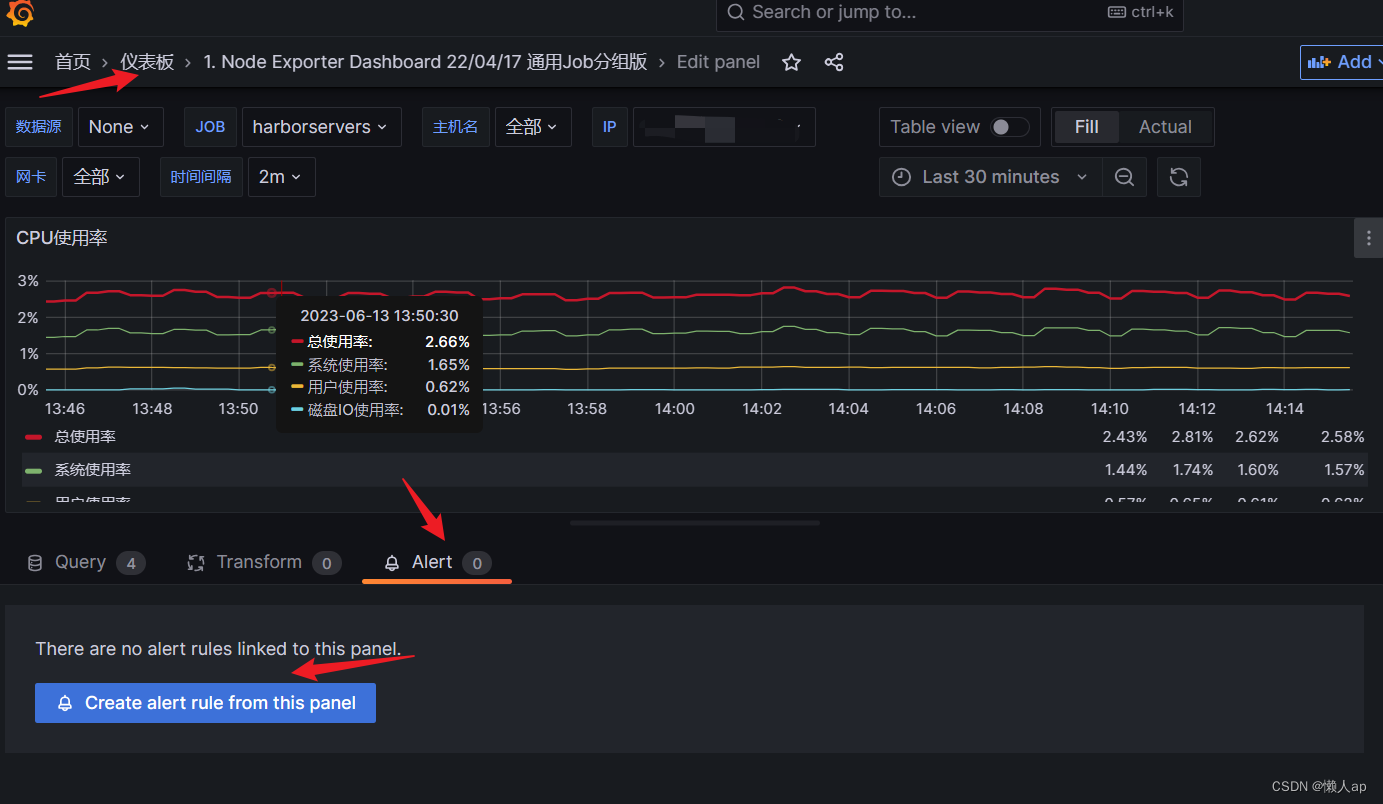
Task: Toggle 总使用率 series in legend
Action: (x=85, y=437)
